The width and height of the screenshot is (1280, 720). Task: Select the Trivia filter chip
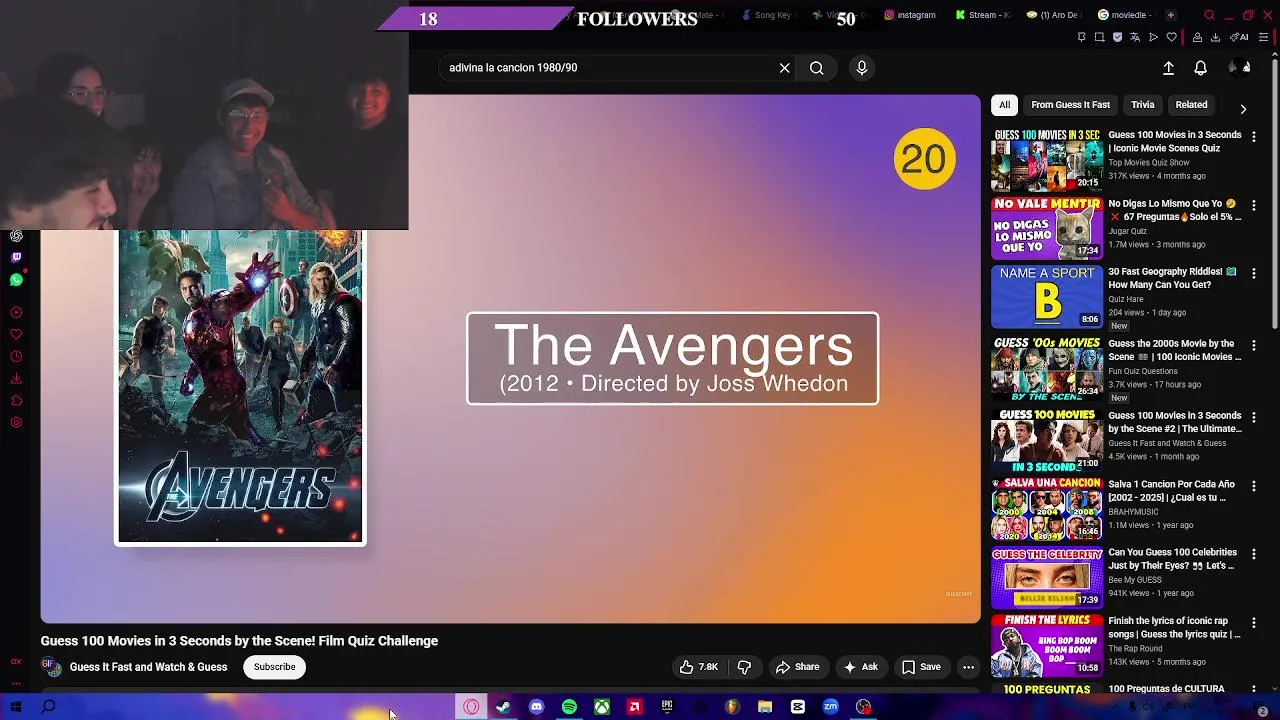[1142, 105]
